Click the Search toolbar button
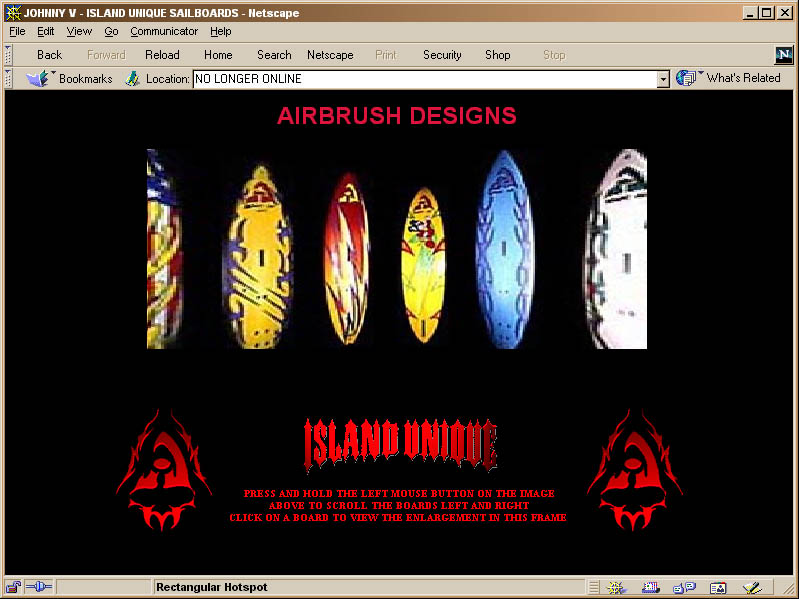The width and height of the screenshot is (799, 599). pyautogui.click(x=274, y=55)
